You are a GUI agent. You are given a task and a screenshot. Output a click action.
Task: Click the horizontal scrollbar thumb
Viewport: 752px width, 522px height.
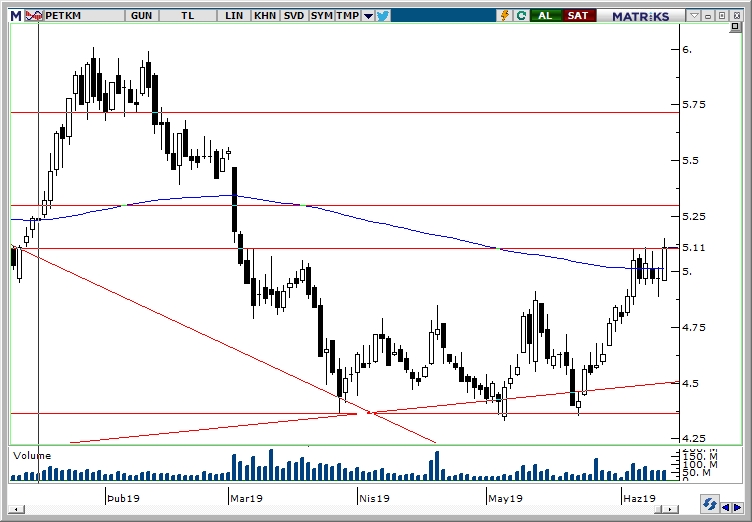(x=660, y=509)
